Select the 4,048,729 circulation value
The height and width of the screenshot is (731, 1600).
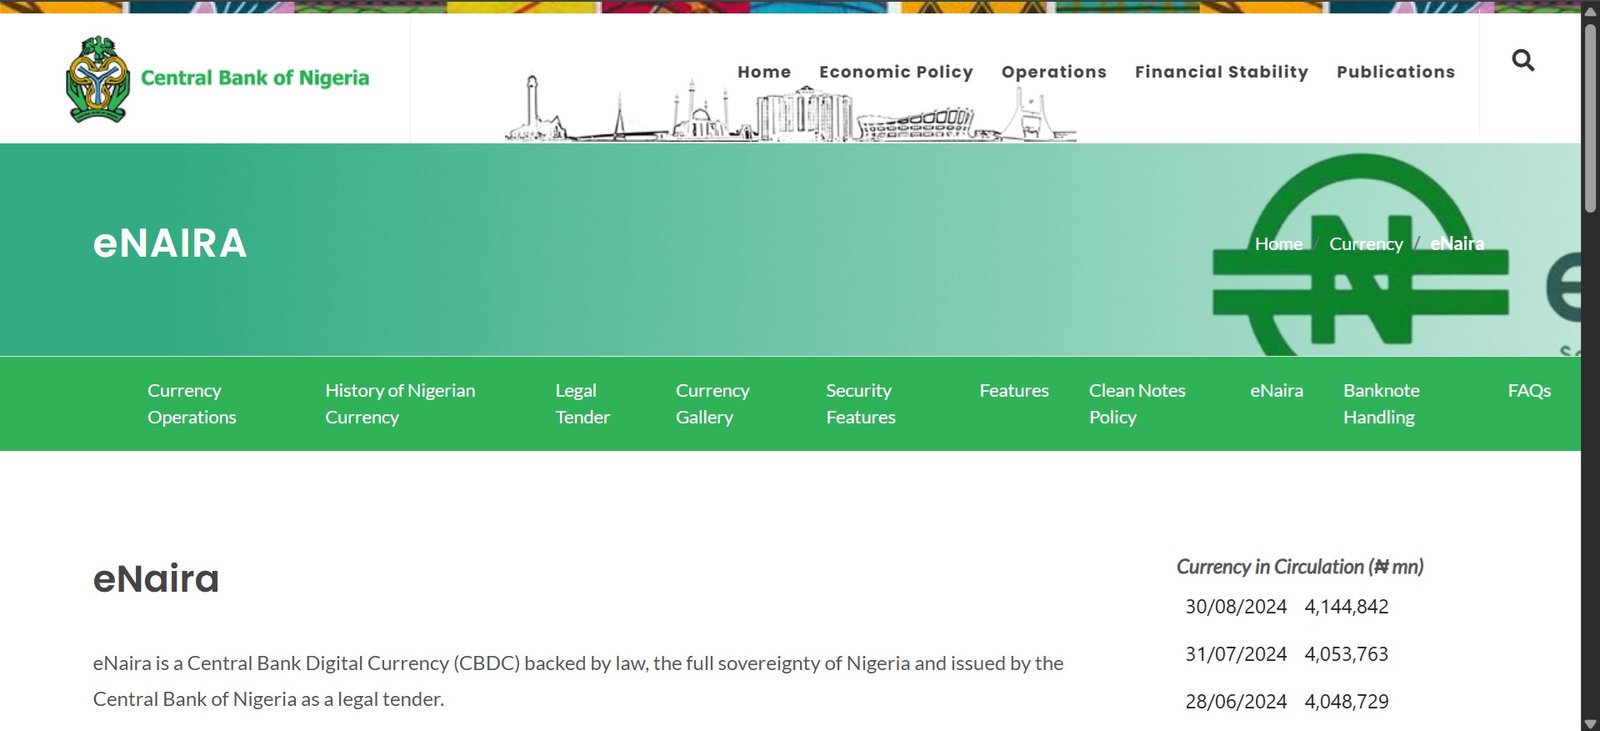click(1346, 702)
